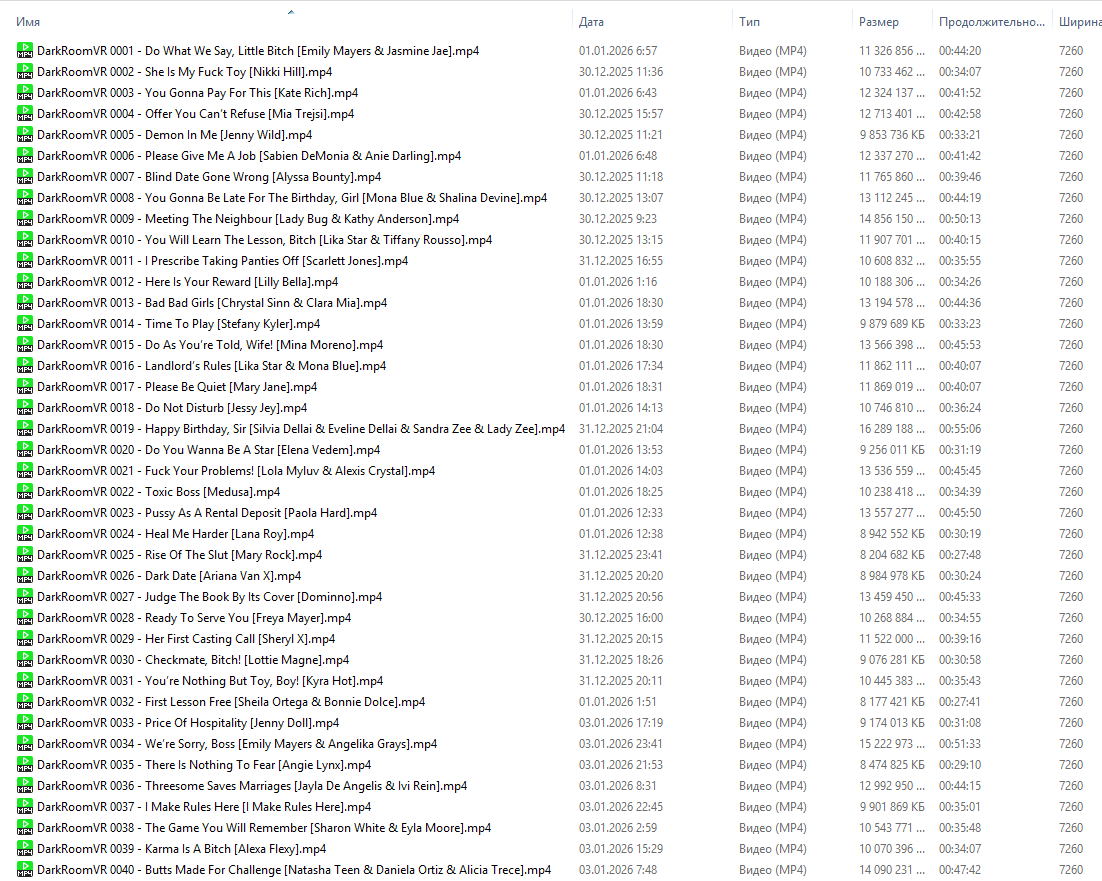This screenshot has height=881, width=1102.
Task: Select file DarkRoomVR 0013 - Bad Bad Girls
Action: [x=212, y=303]
